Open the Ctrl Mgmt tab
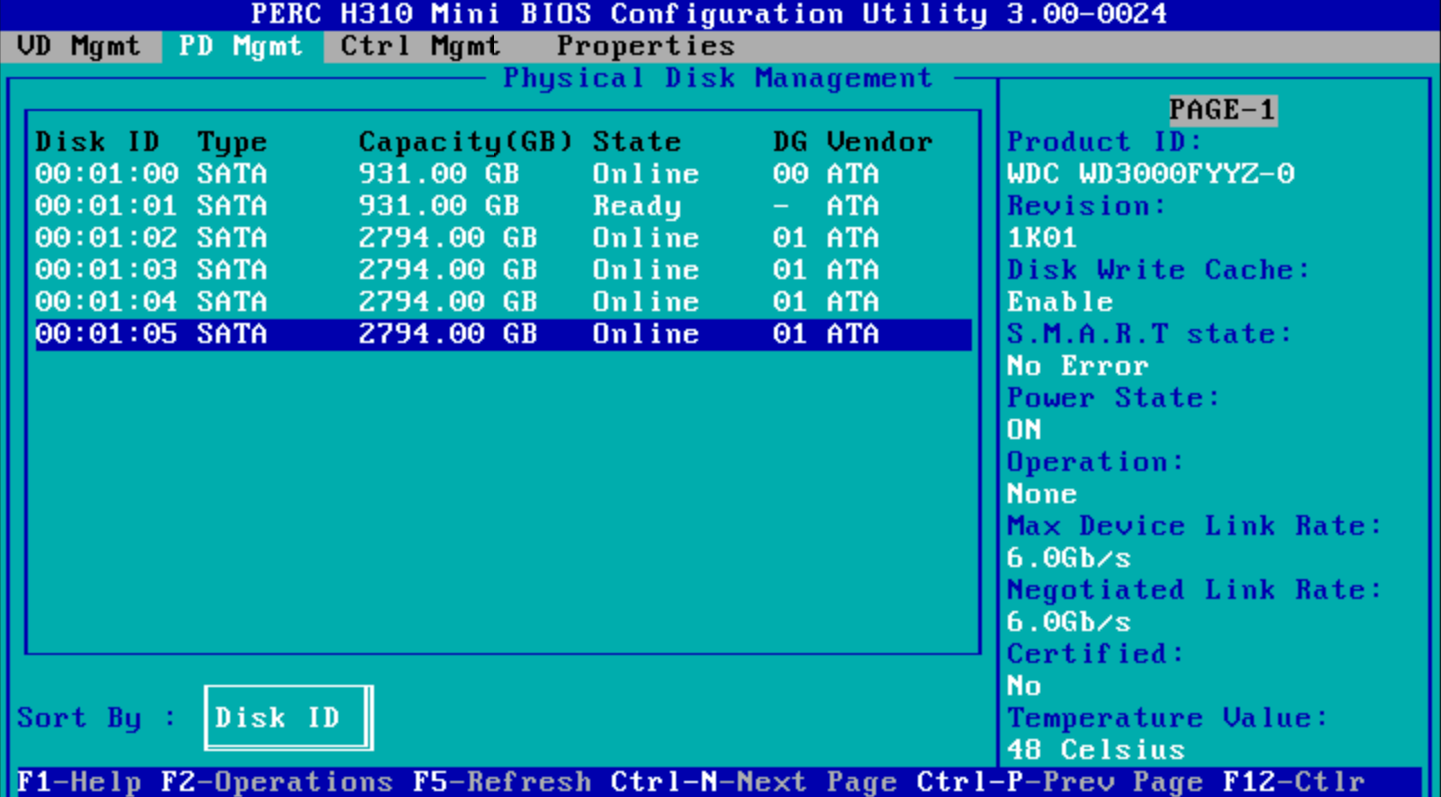Image resolution: width=1441 pixels, height=797 pixels. [420, 46]
